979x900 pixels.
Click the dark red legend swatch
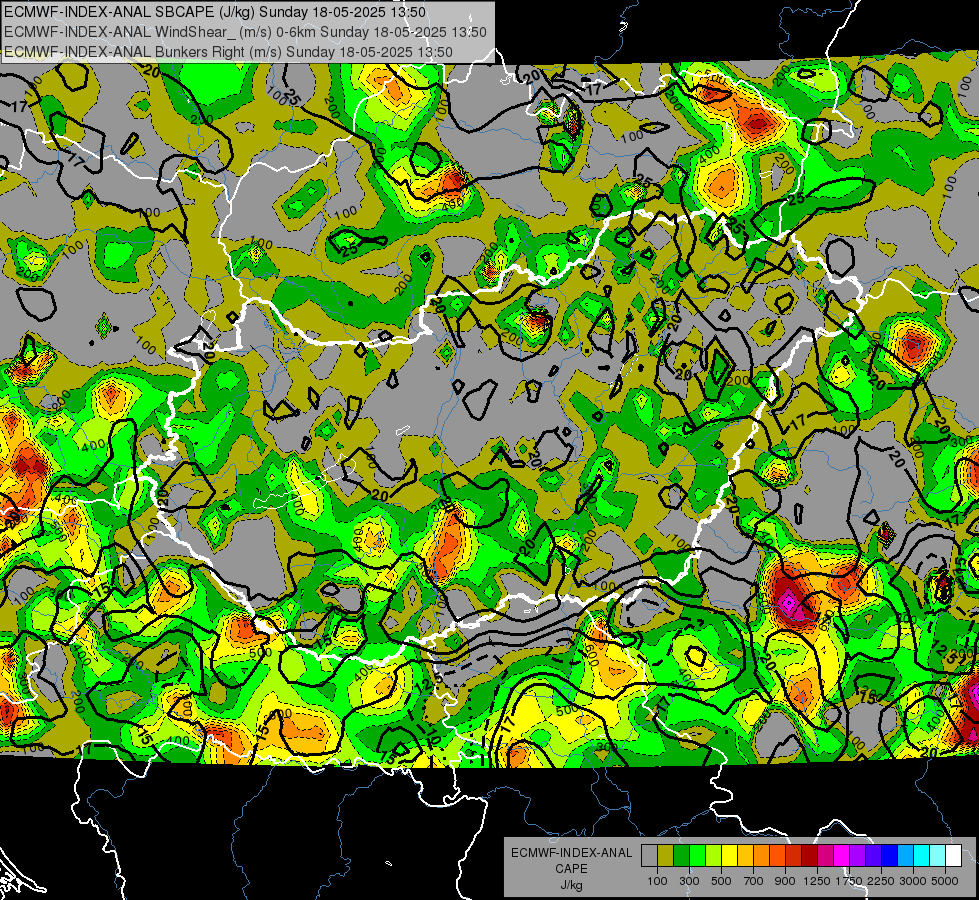click(810, 855)
